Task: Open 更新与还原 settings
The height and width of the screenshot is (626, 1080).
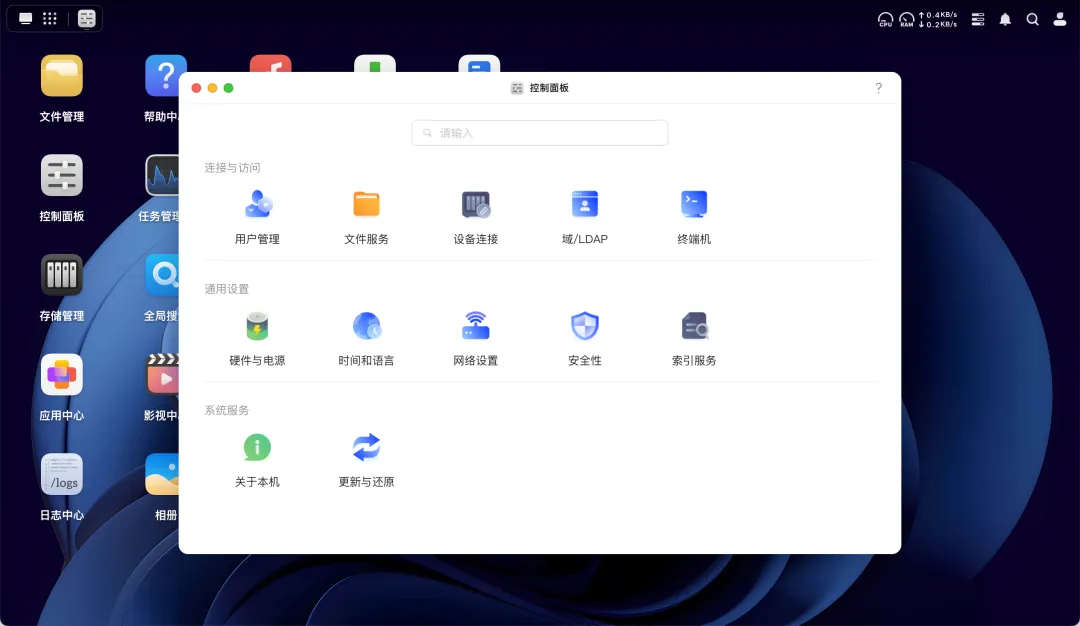Action: point(366,459)
